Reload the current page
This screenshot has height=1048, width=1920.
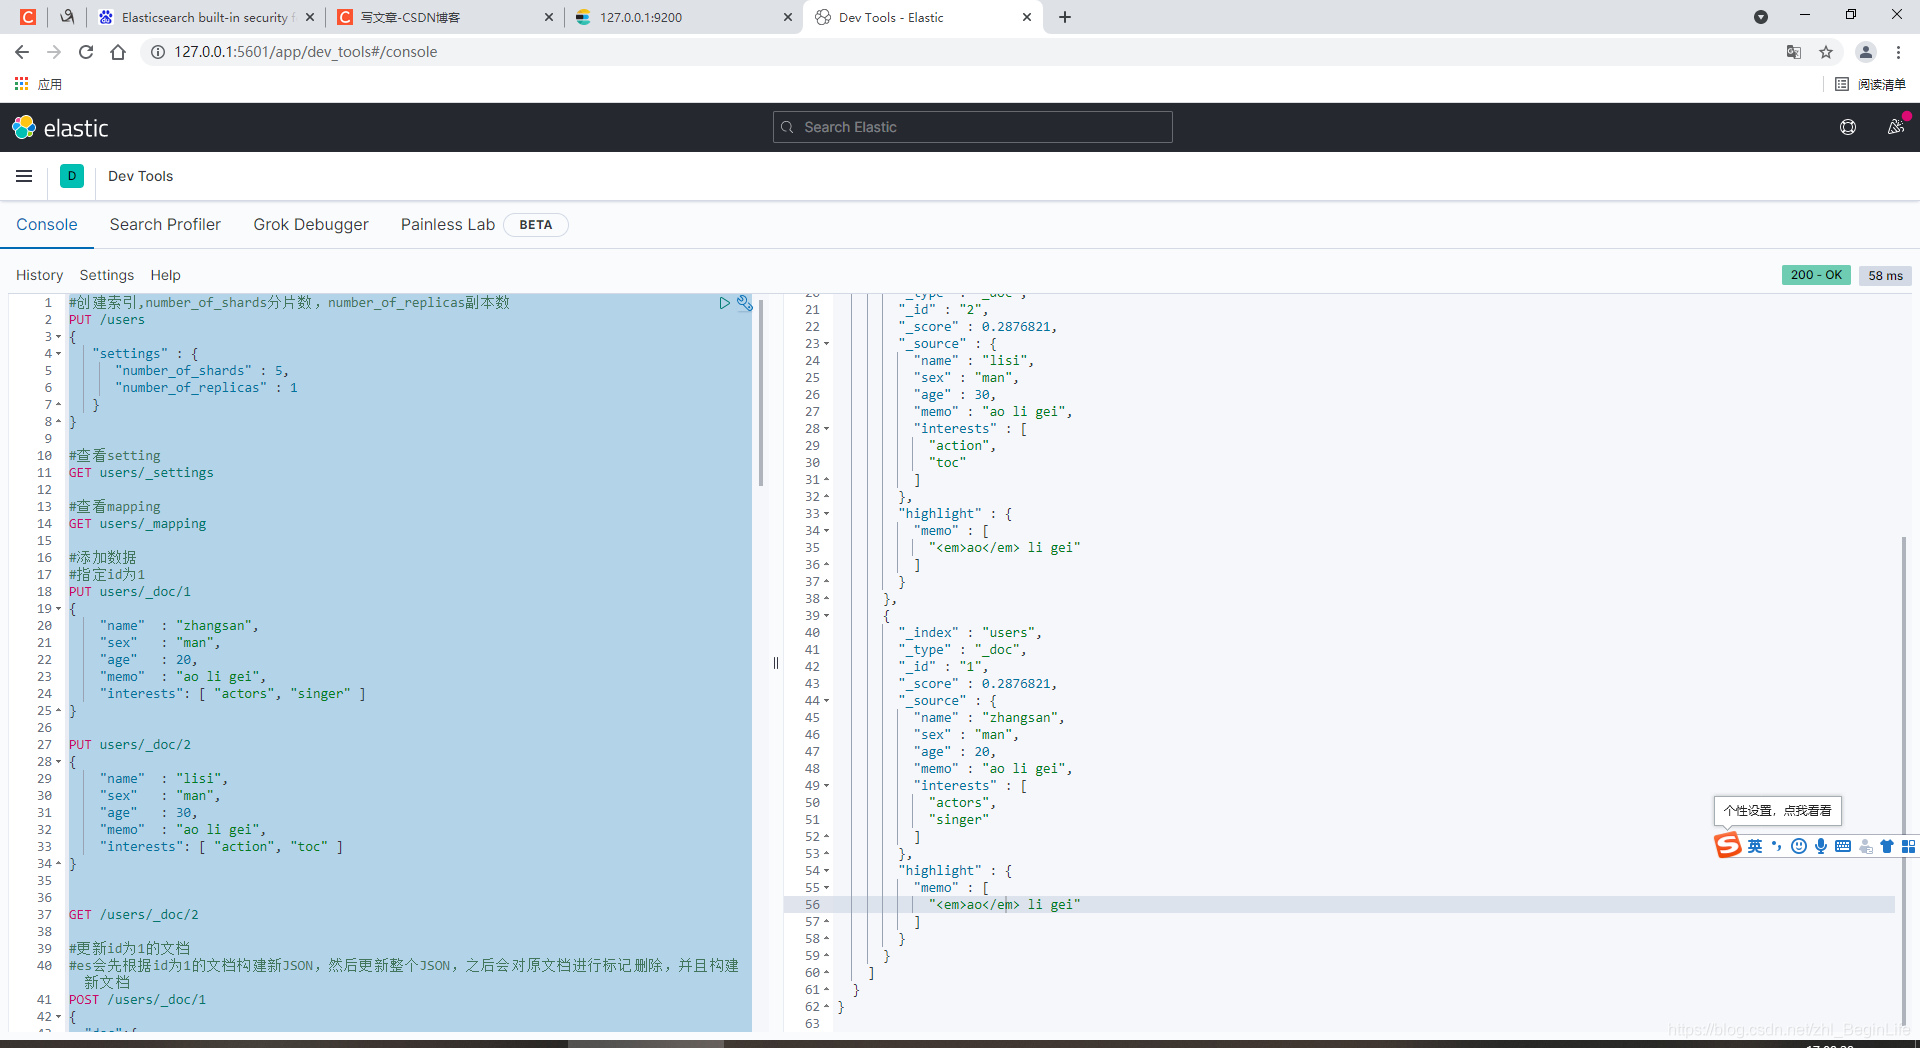coord(86,52)
